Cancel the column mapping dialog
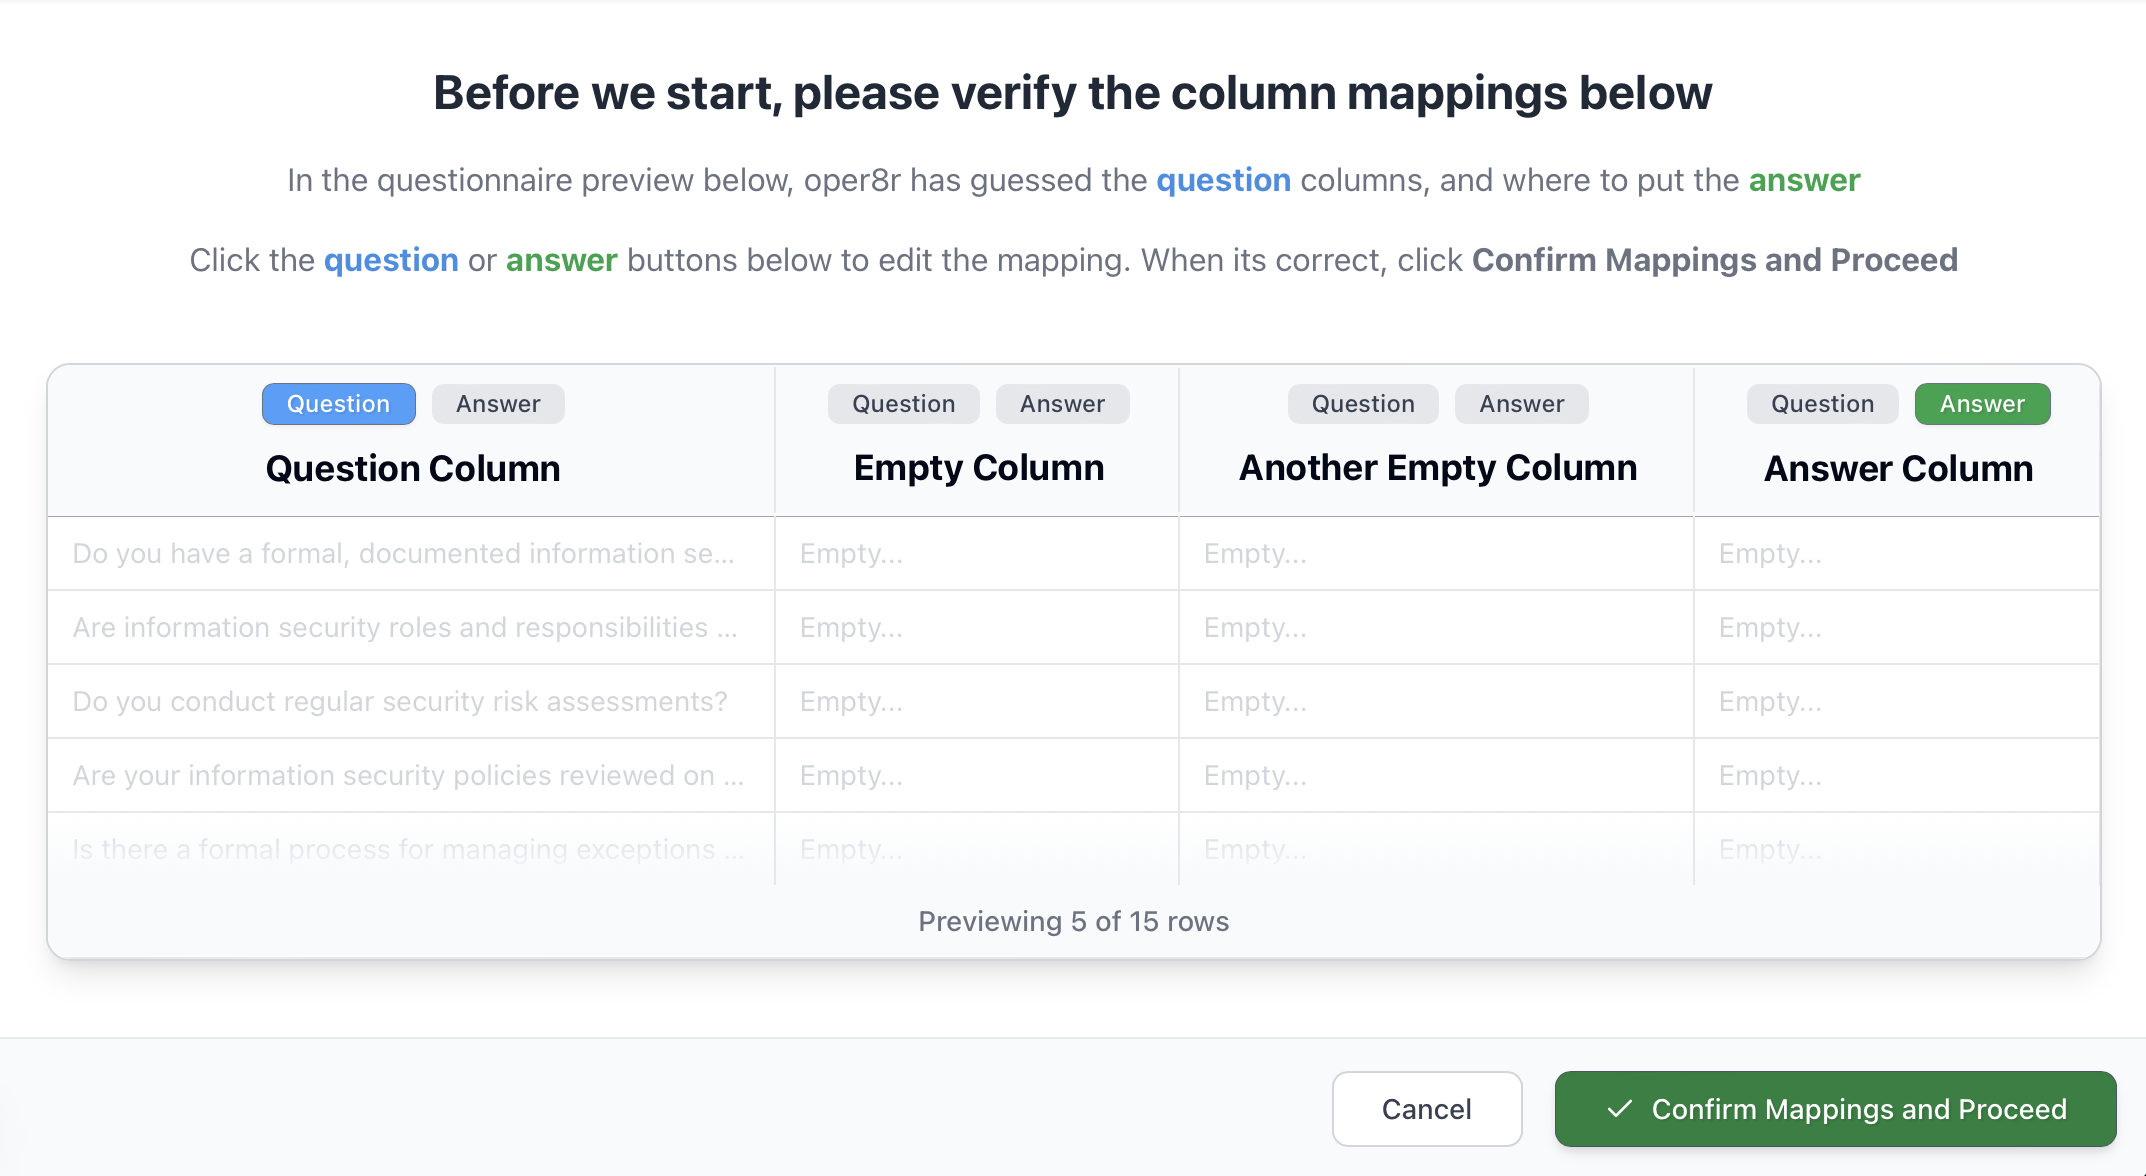This screenshot has width=2146, height=1176. (1426, 1109)
